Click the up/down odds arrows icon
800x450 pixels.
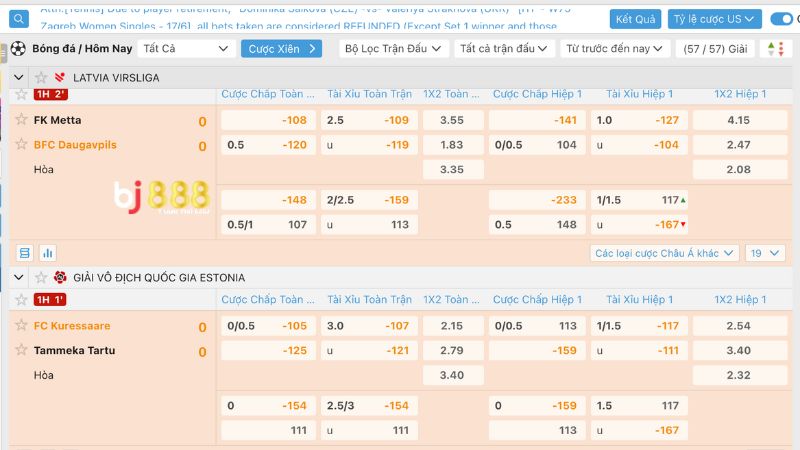[x=775, y=49]
